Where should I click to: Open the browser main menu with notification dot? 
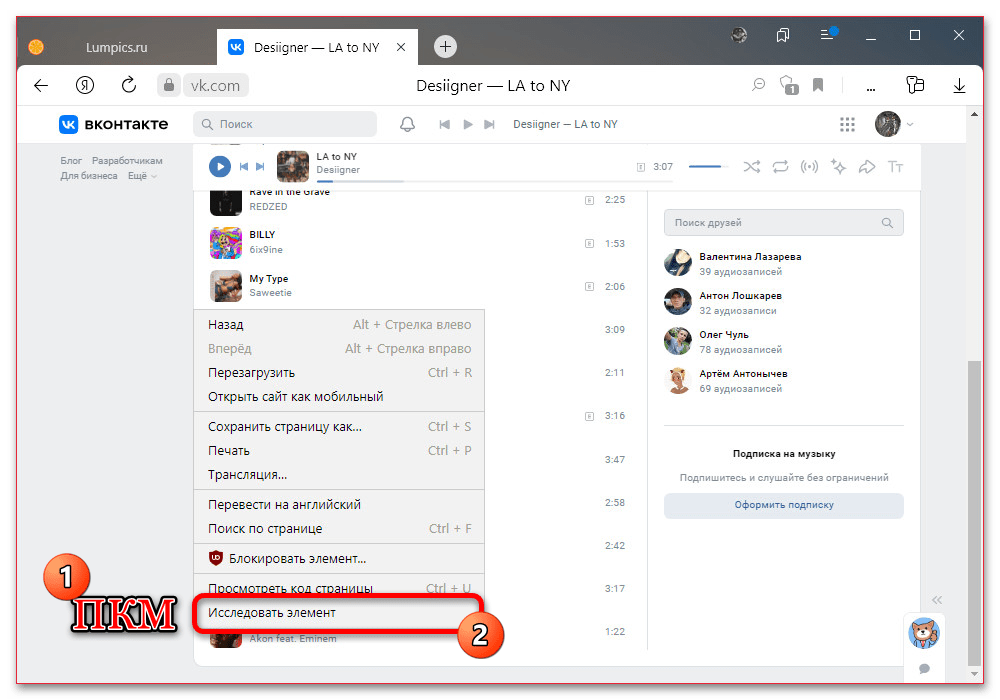pyautogui.click(x=828, y=34)
